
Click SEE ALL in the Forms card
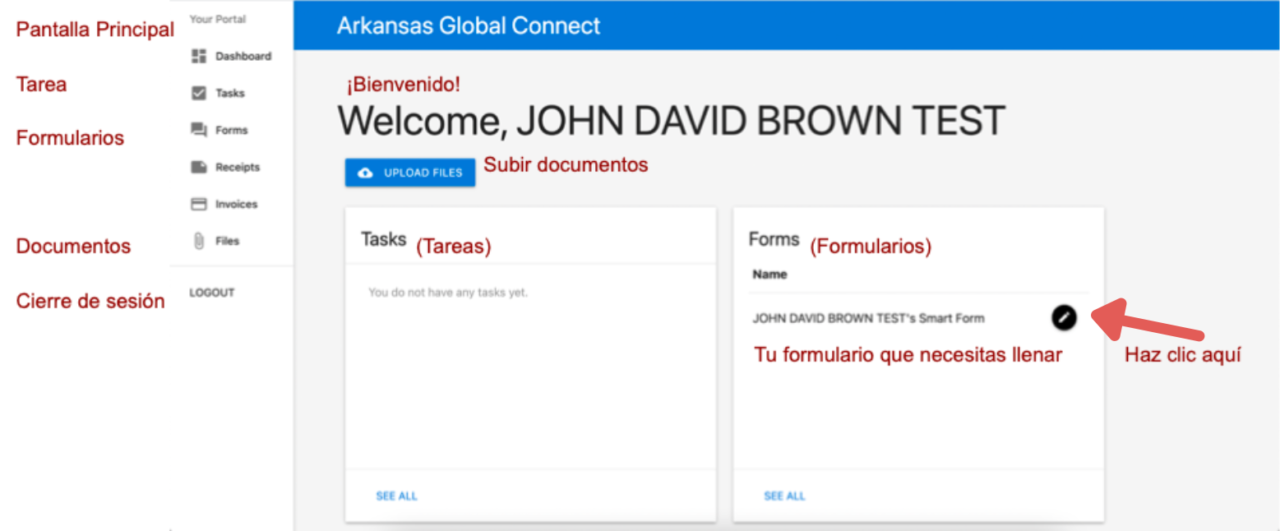click(785, 496)
